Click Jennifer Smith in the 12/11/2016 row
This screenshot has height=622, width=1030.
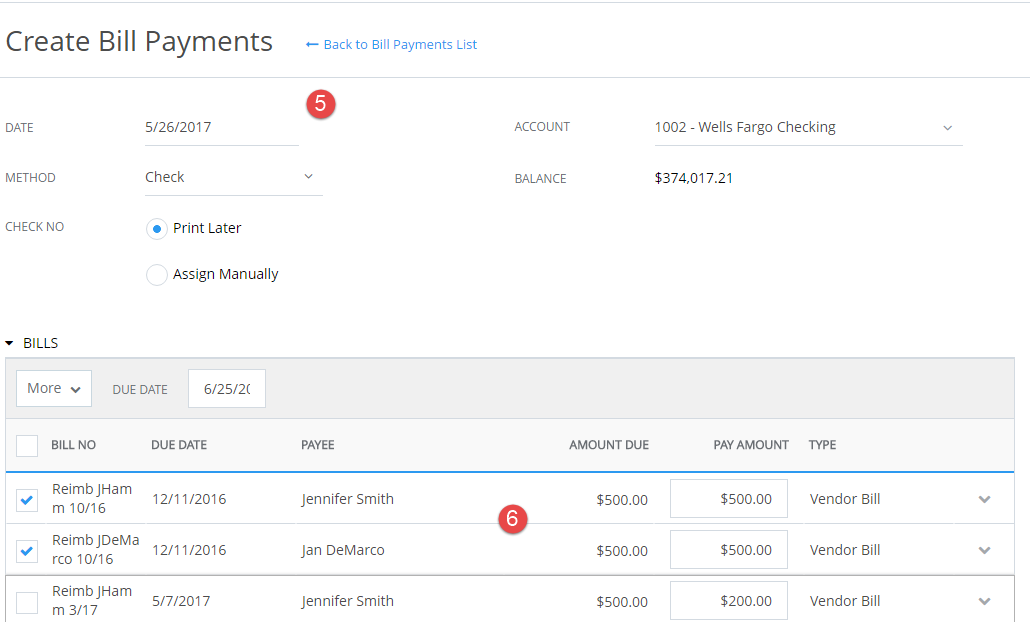coord(347,499)
